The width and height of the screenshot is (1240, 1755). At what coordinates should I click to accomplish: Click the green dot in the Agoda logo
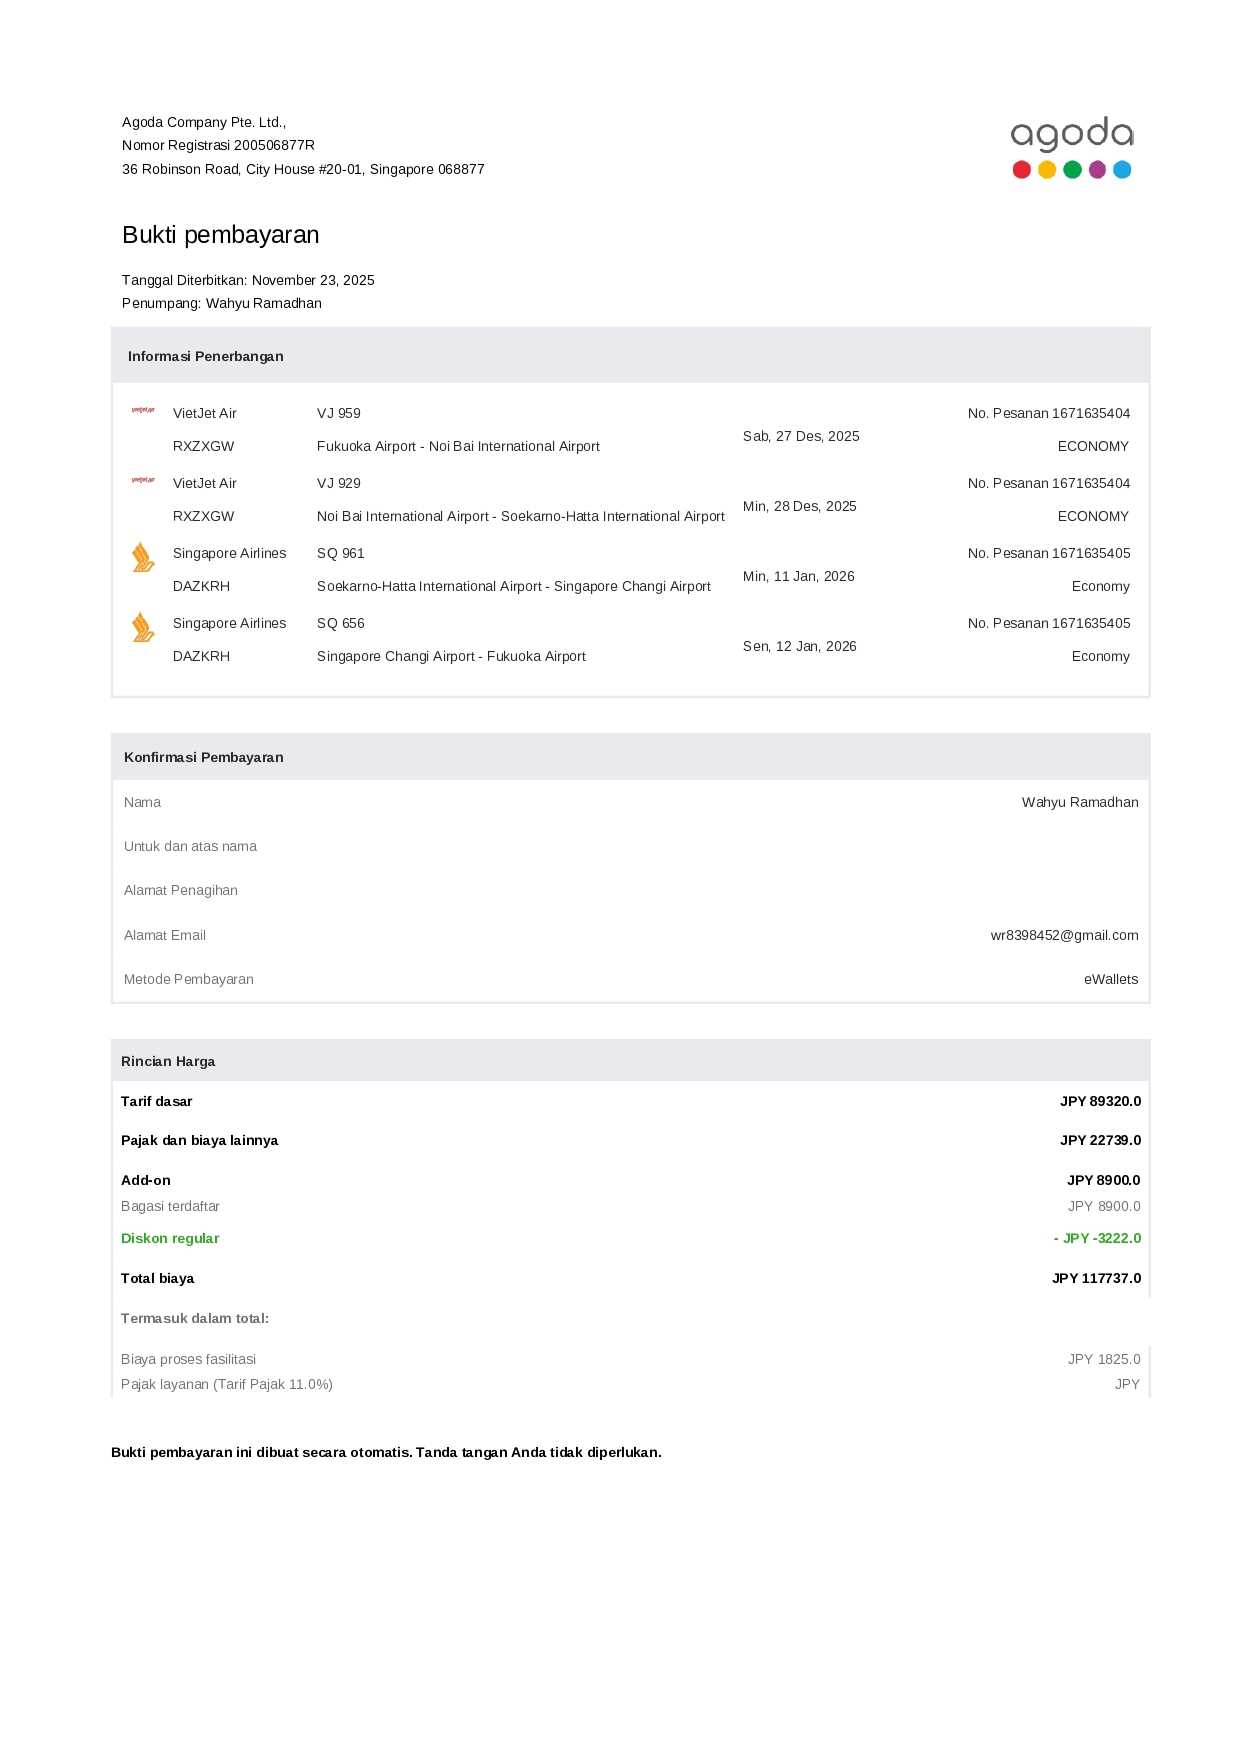[1072, 170]
